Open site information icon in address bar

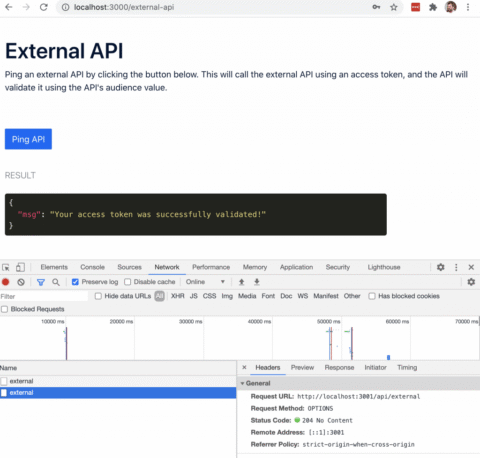[x=65, y=7]
